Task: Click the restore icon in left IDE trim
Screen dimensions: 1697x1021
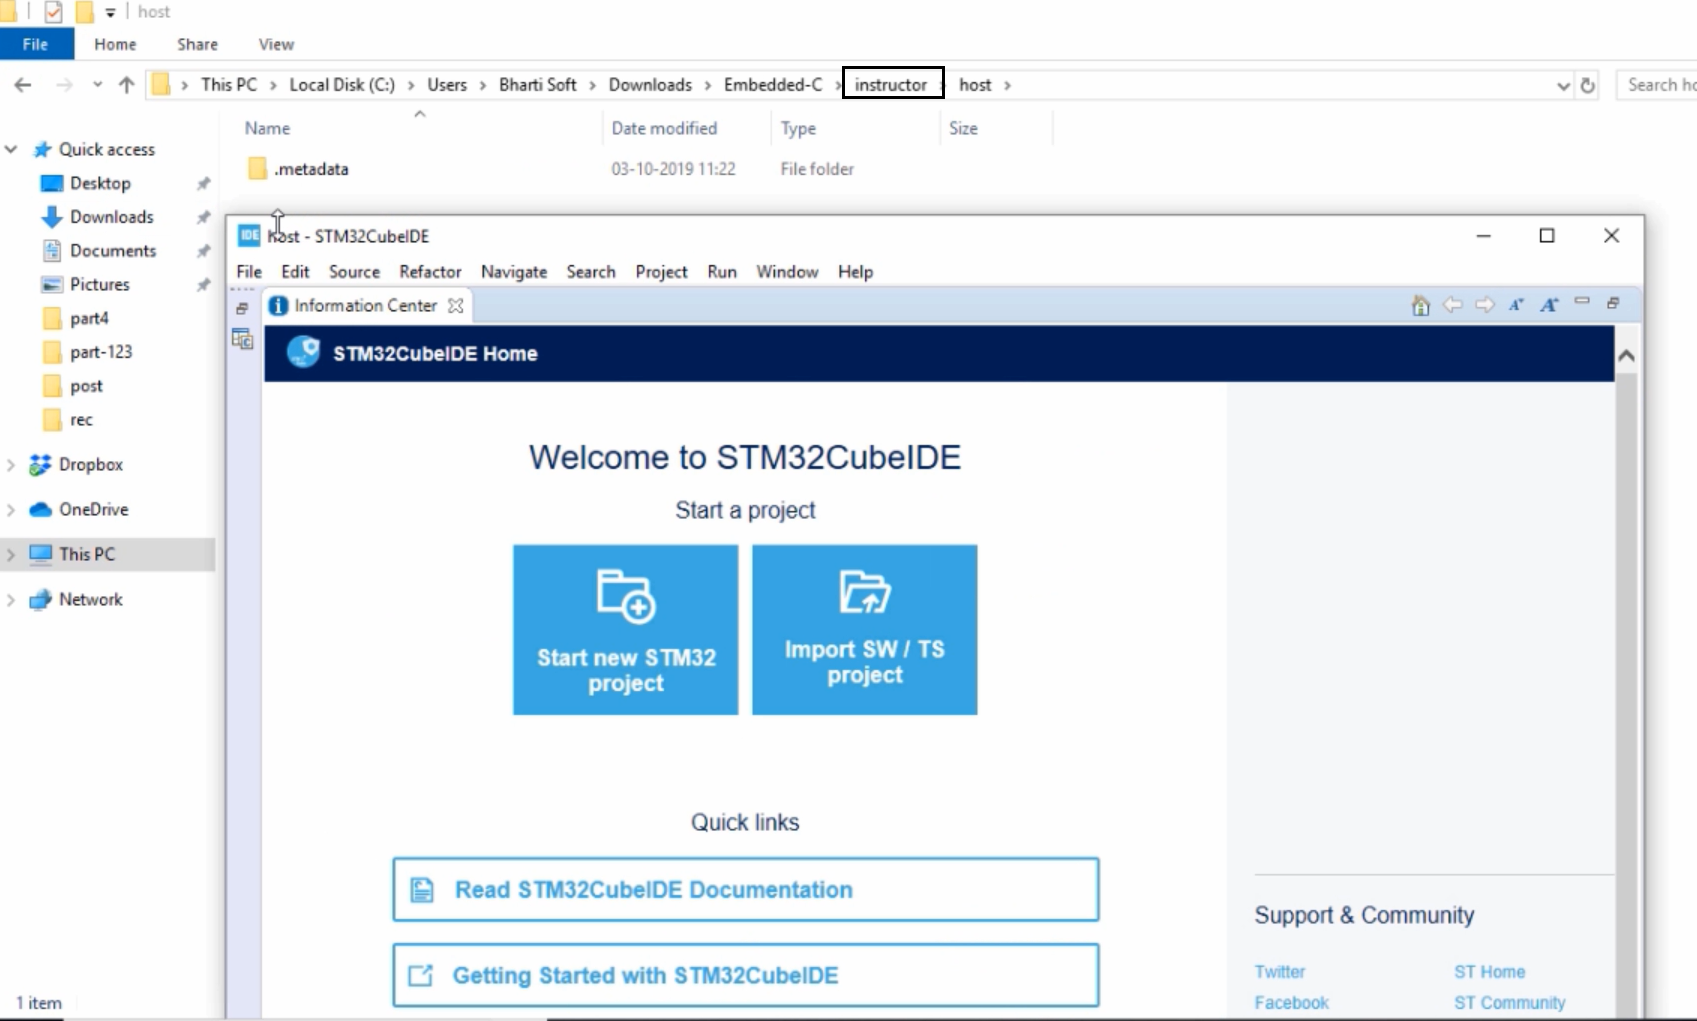Action: (242, 309)
